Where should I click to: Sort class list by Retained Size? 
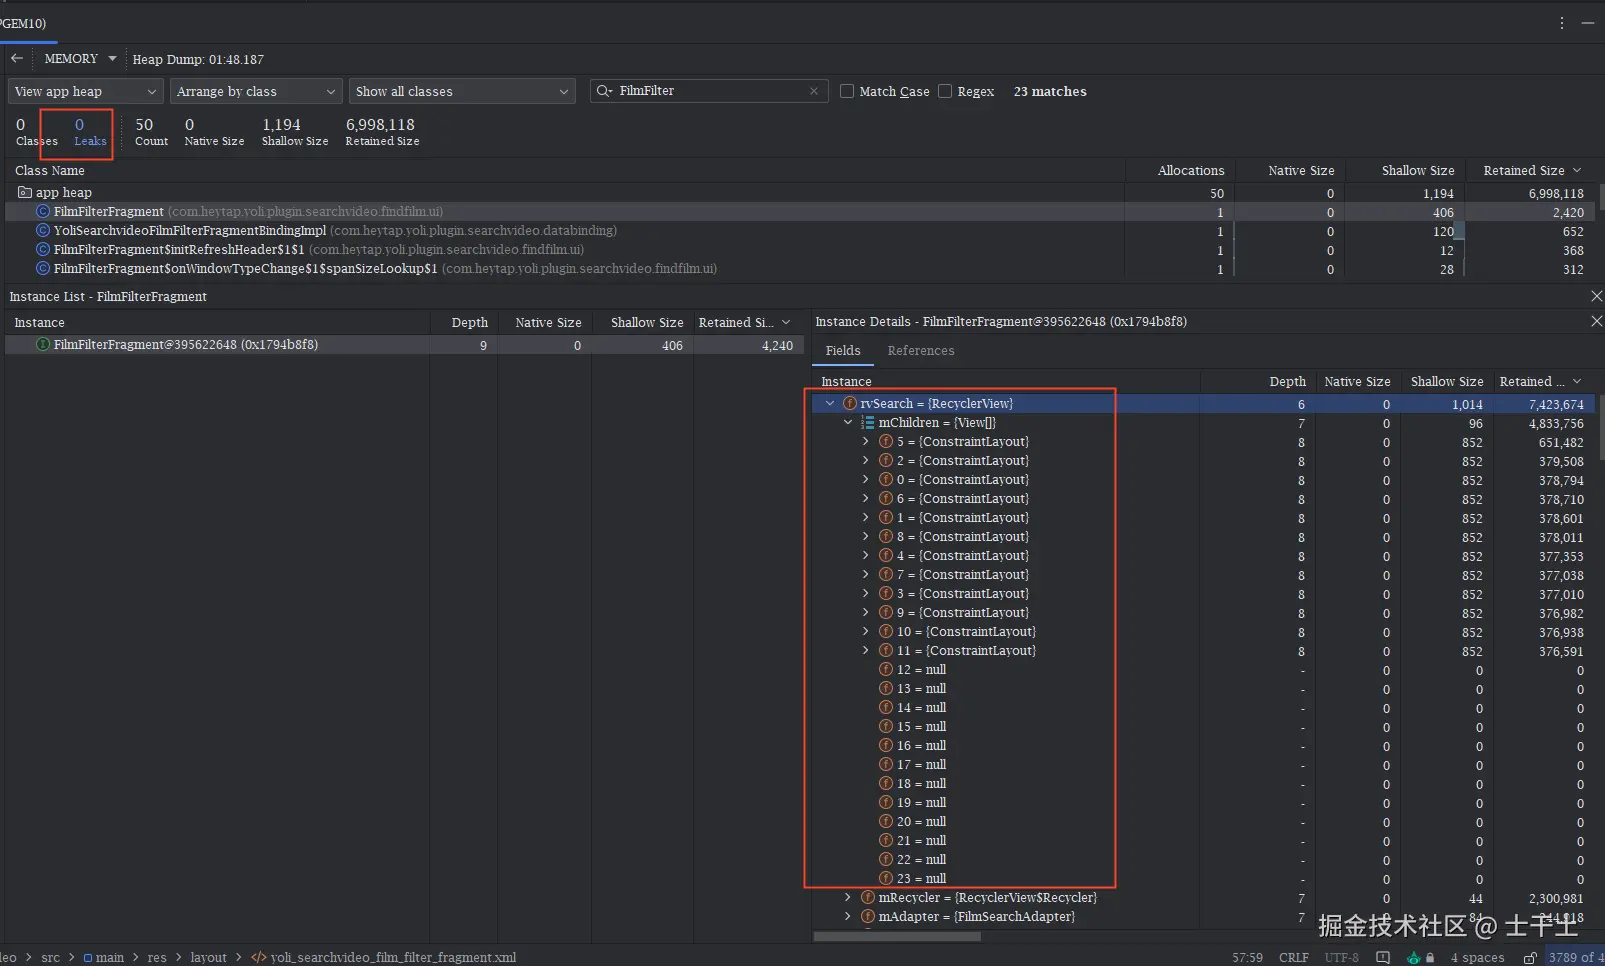[1532, 171]
